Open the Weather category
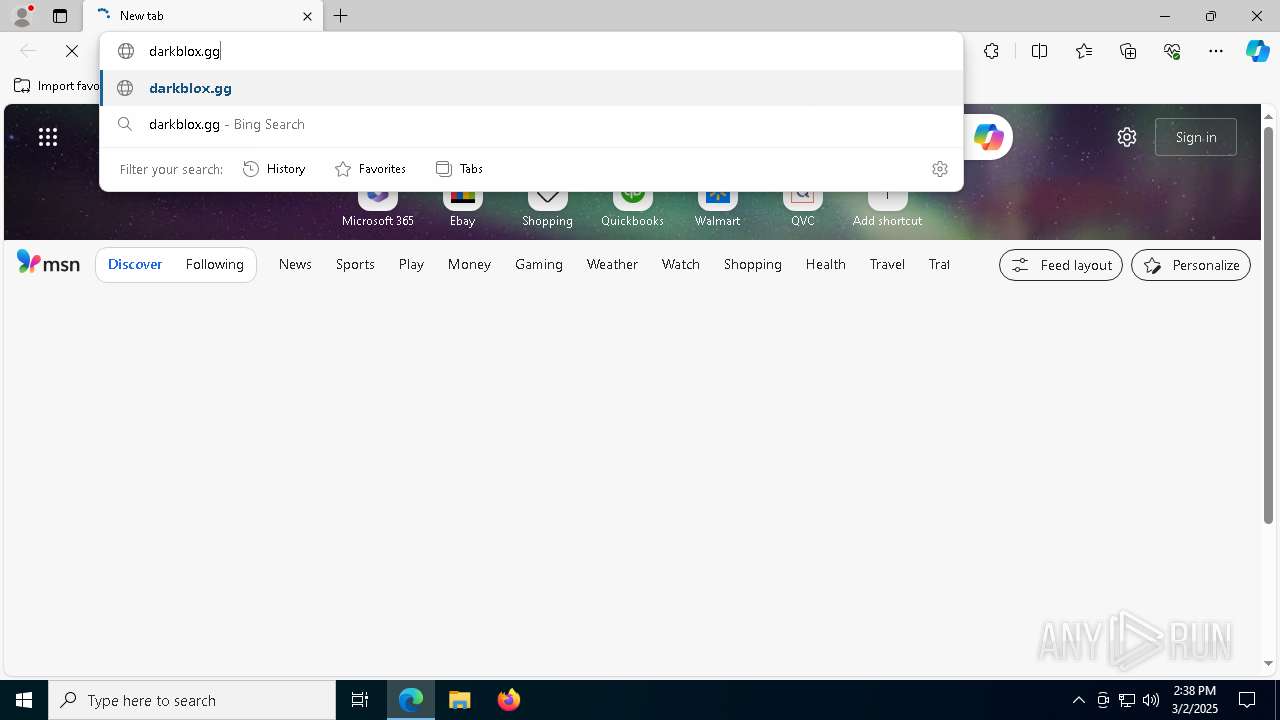The width and height of the screenshot is (1280, 720). pos(612,265)
